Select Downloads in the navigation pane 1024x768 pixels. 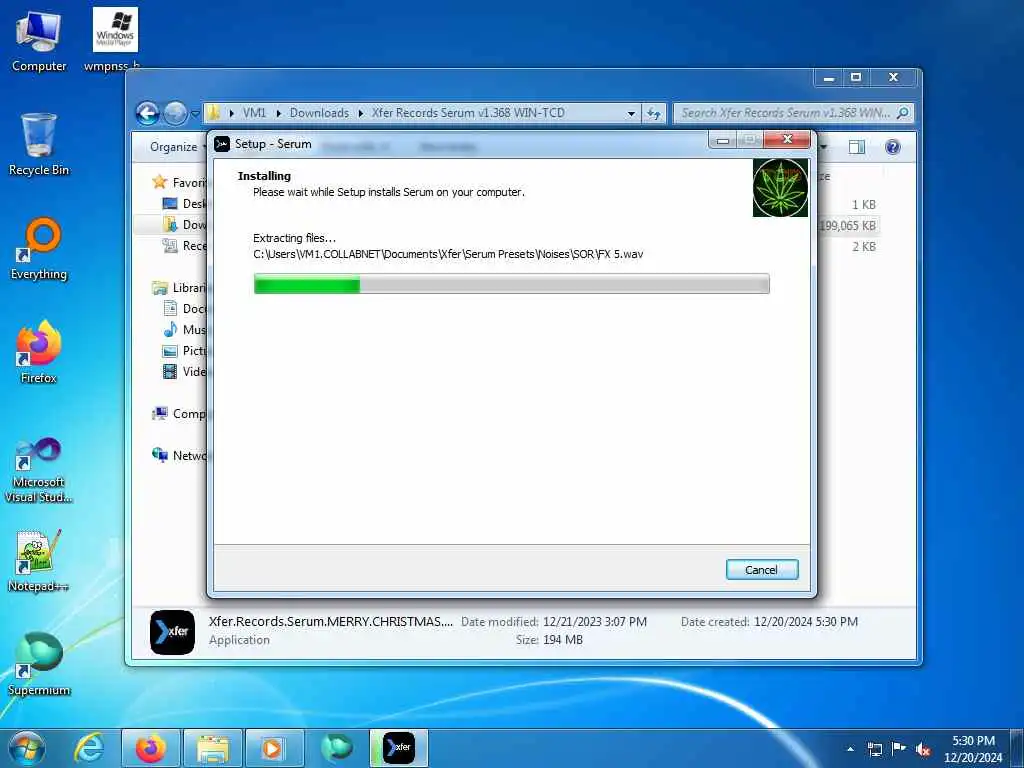click(184, 225)
